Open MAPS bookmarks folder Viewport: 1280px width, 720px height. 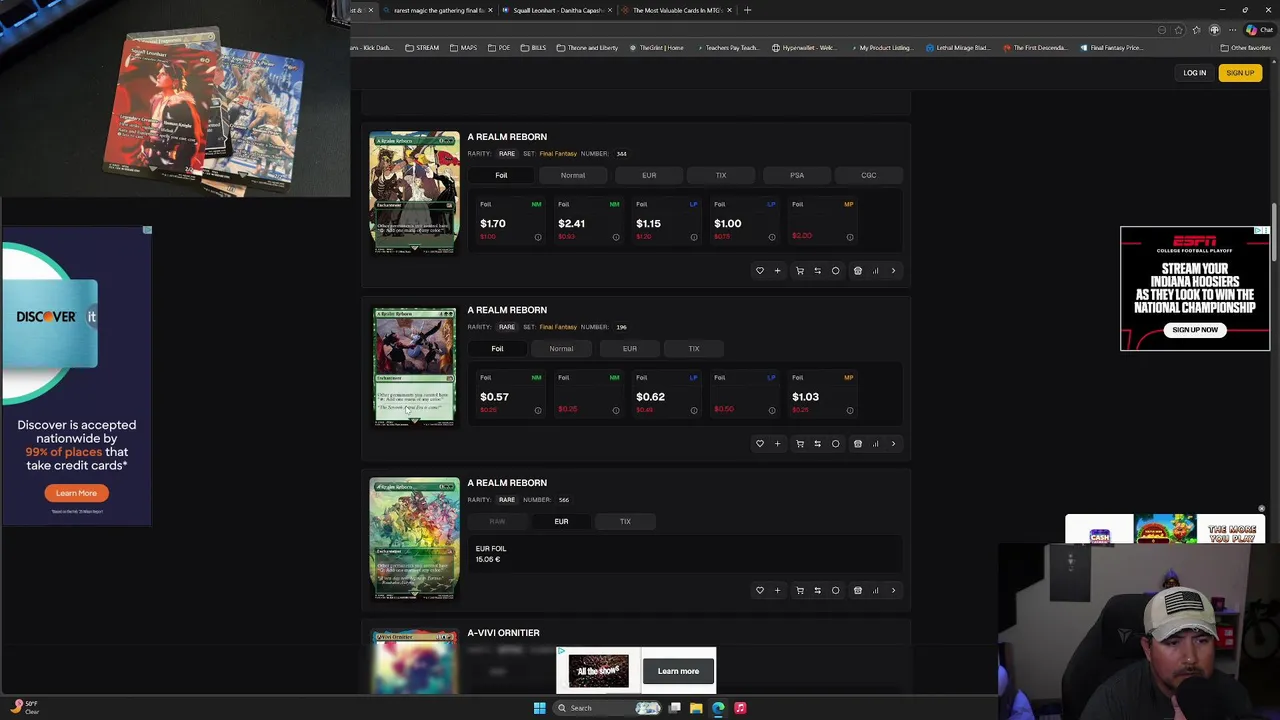[x=463, y=48]
